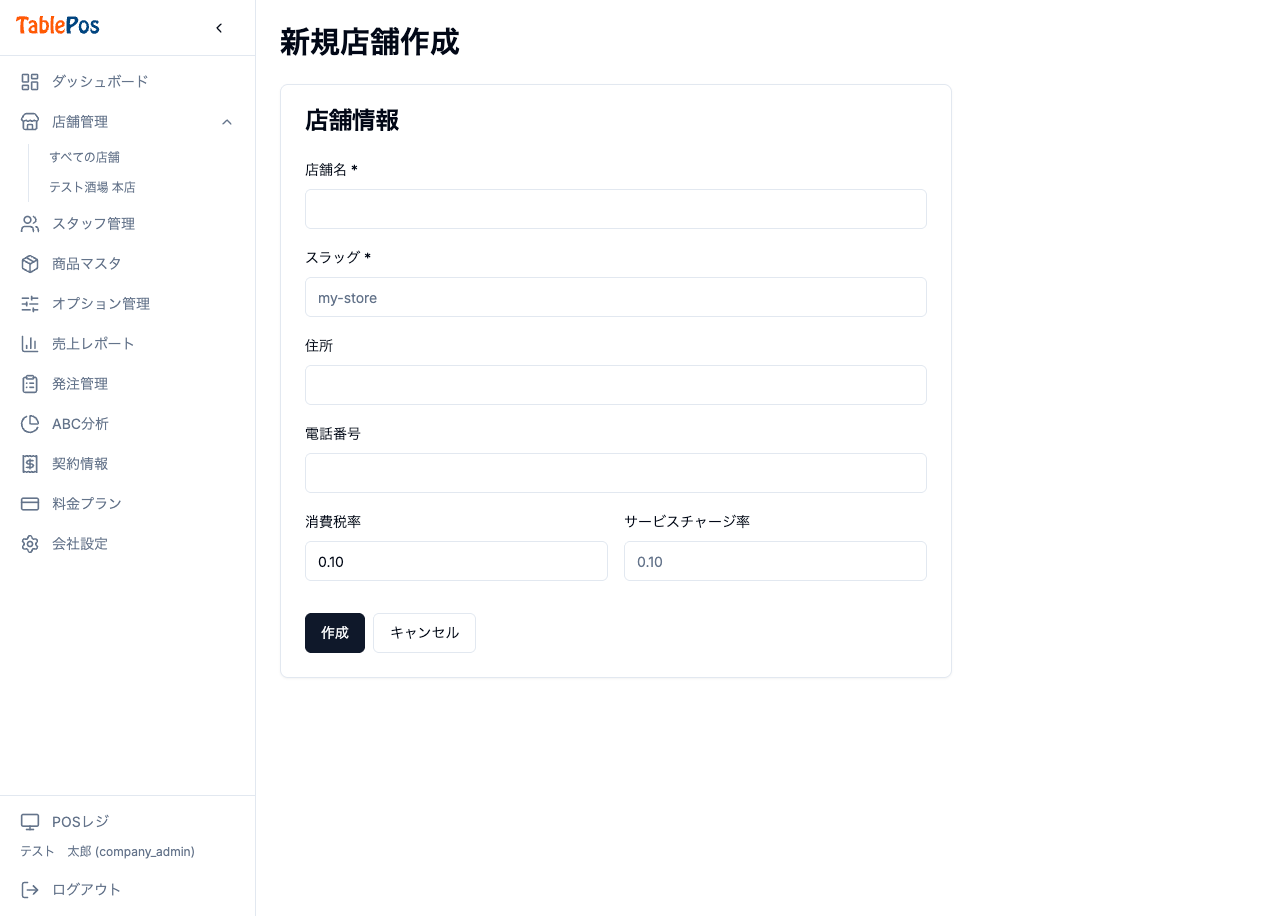Open ダッシュボード in the sidebar
1285x916 pixels.
click(127, 82)
